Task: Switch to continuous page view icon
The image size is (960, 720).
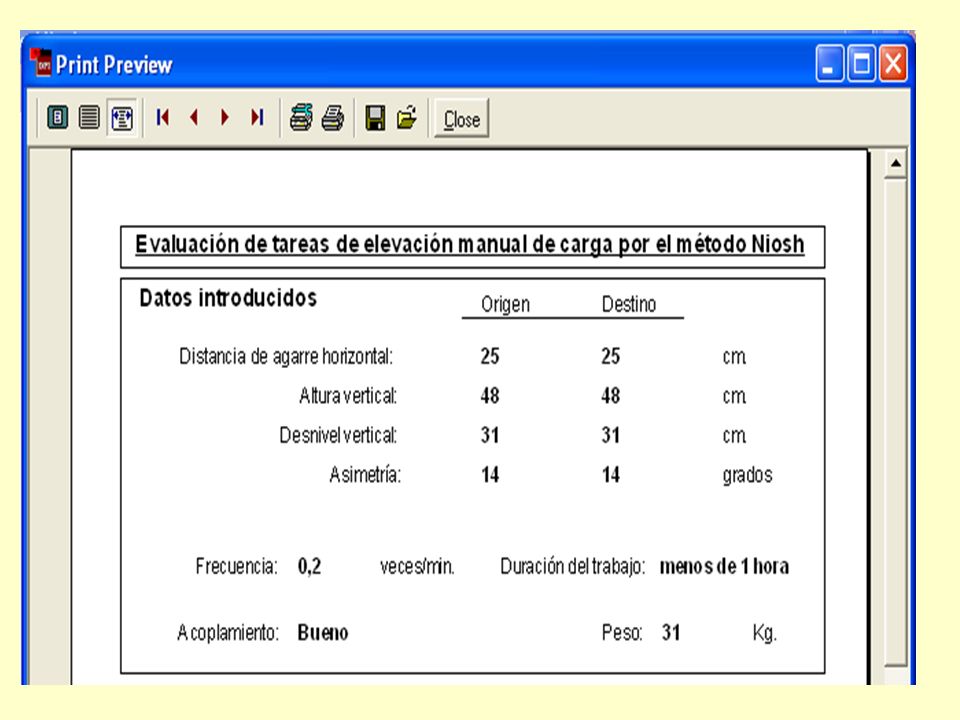Action: coord(89,117)
